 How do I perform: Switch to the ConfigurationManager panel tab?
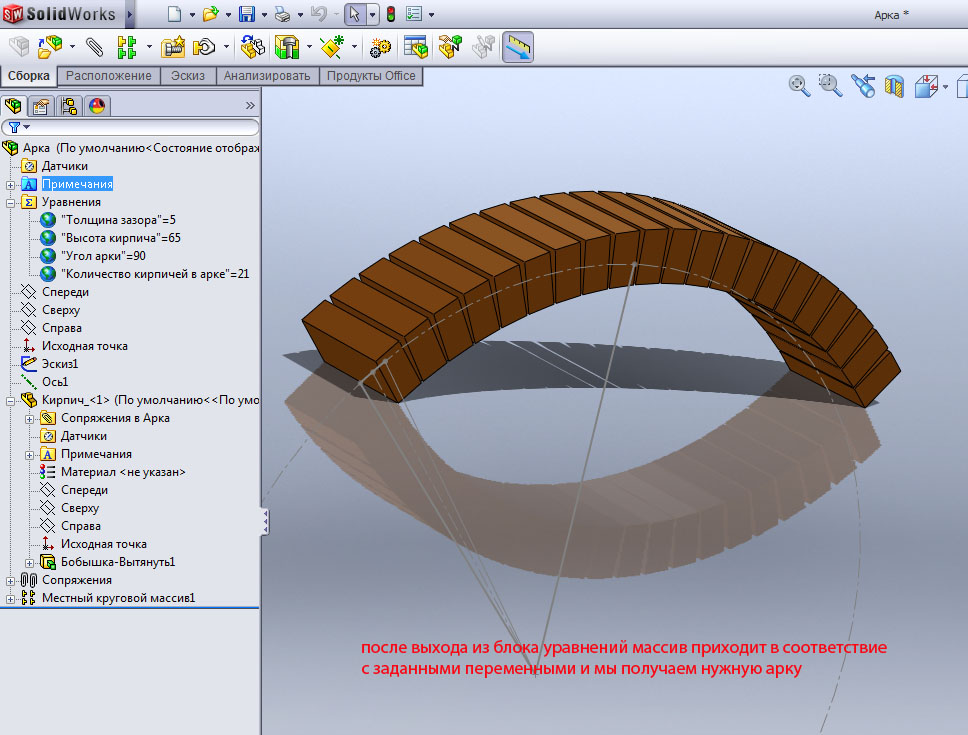coord(69,106)
